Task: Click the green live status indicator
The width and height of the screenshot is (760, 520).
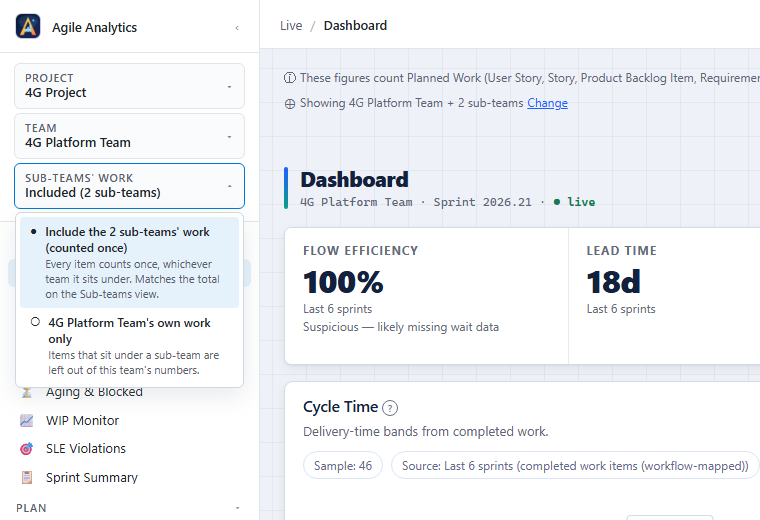Action: (x=575, y=202)
